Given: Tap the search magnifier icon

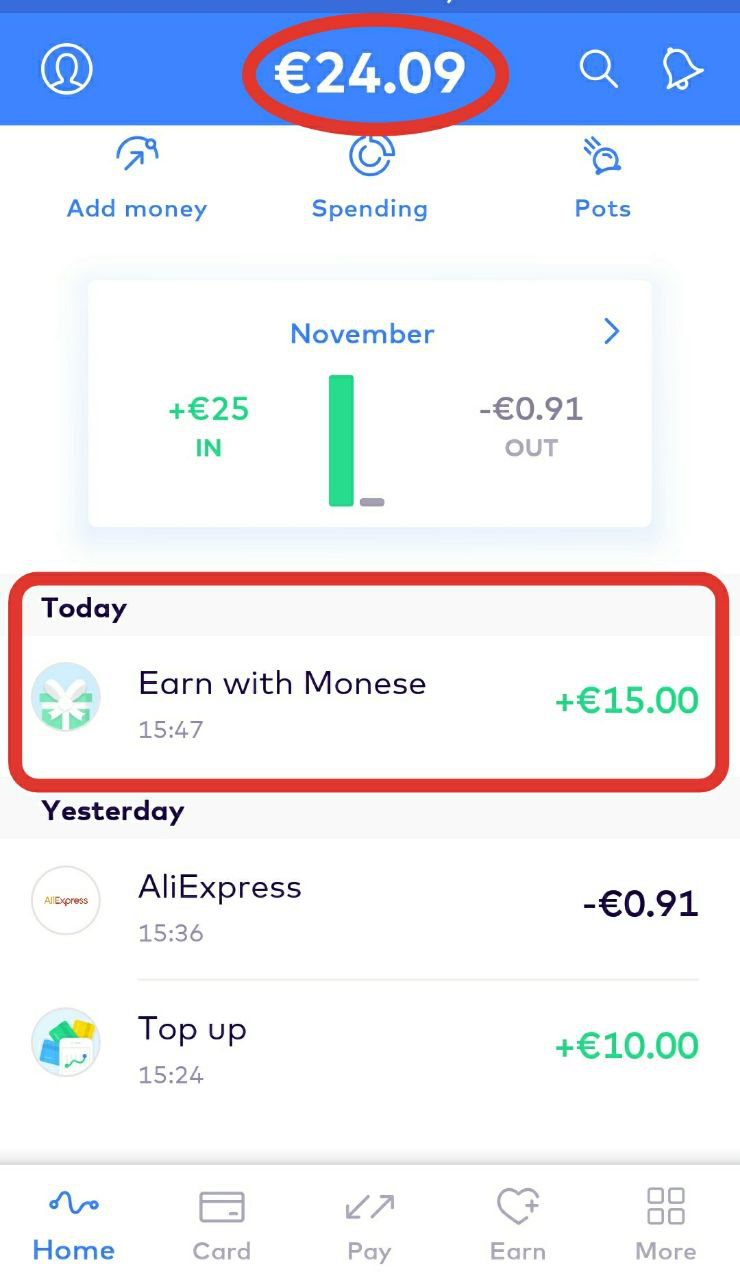Looking at the screenshot, I should click(598, 70).
